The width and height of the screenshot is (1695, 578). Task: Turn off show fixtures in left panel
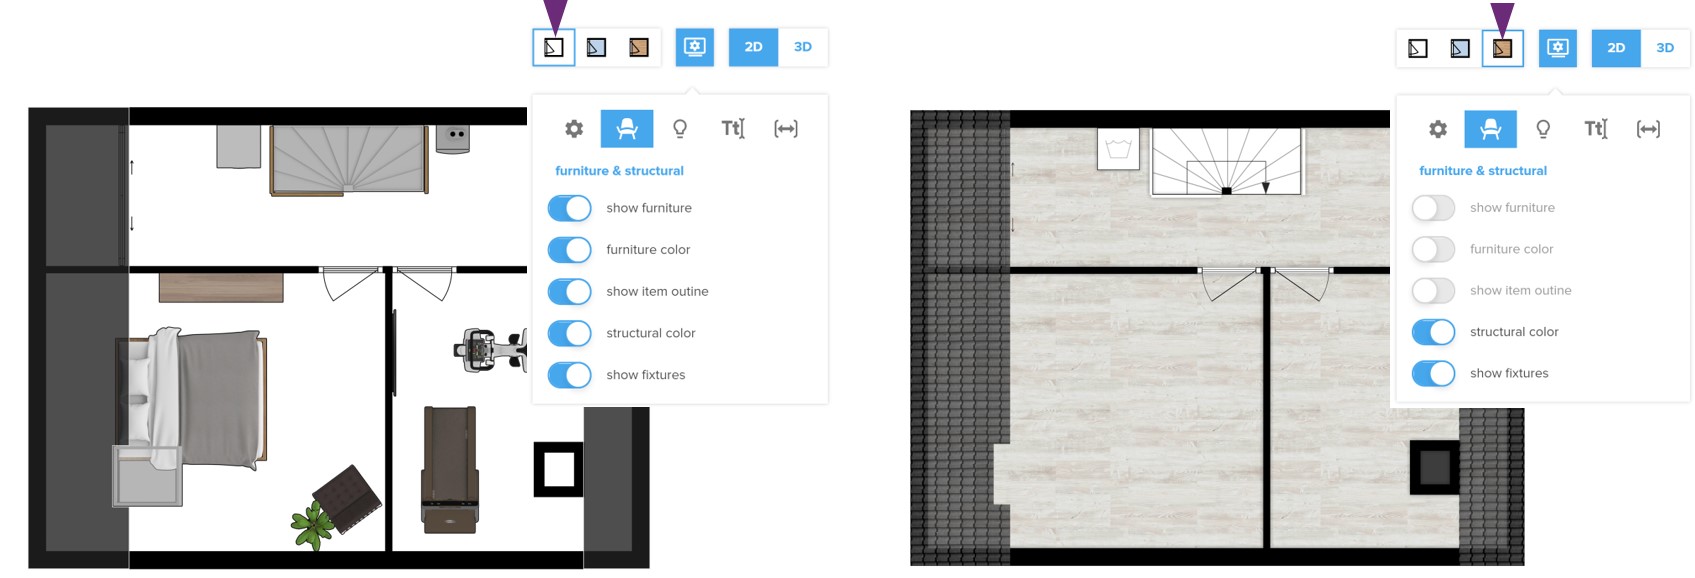coord(570,375)
